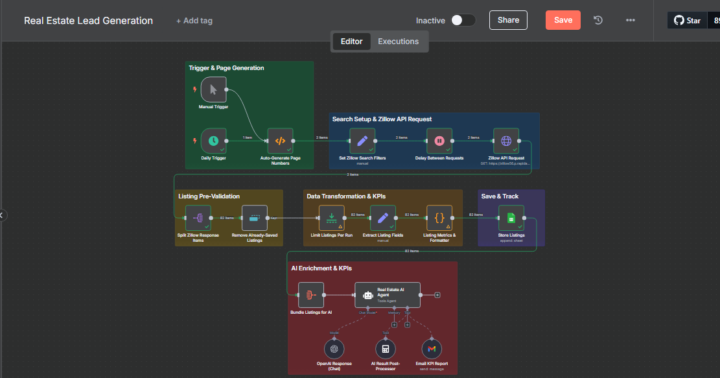Click the OpenAI Response chat model node

coord(334,349)
